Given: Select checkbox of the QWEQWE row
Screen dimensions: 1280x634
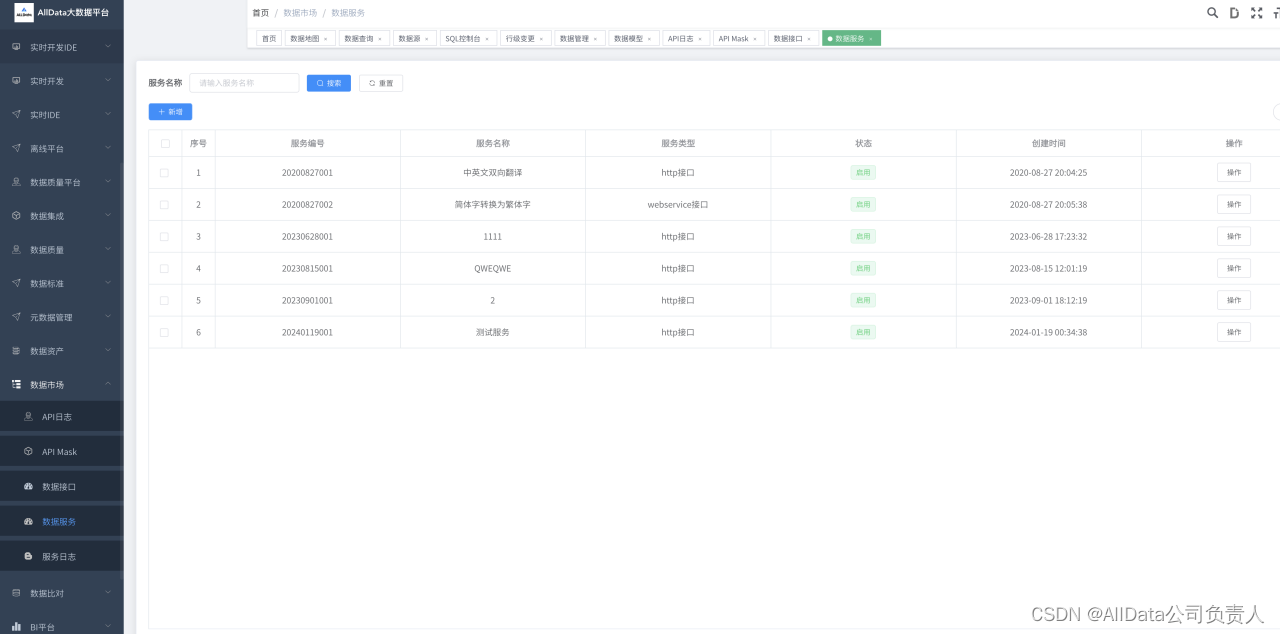Looking at the screenshot, I should 164,268.
